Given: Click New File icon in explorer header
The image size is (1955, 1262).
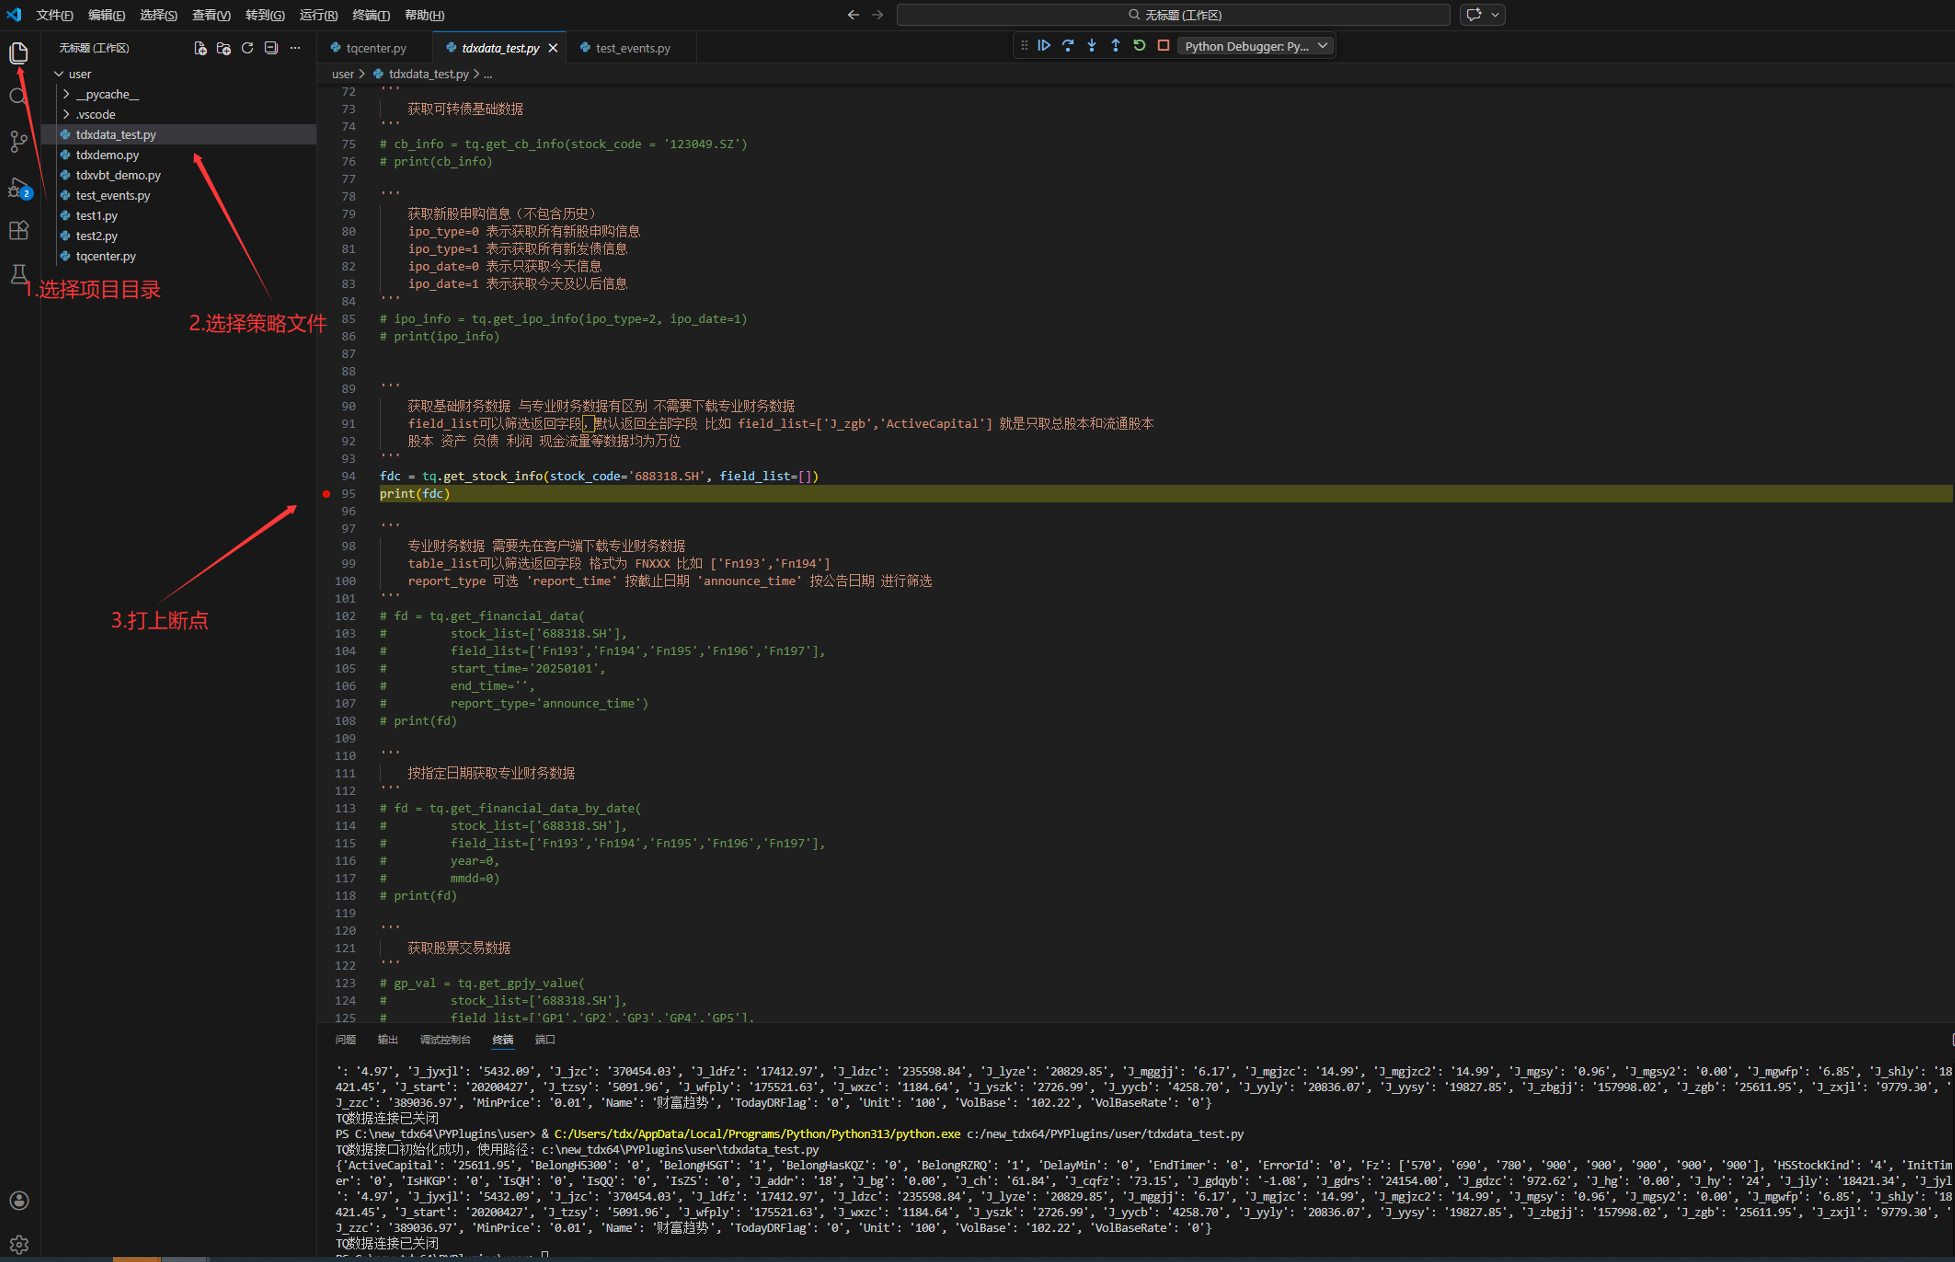Looking at the screenshot, I should click(200, 48).
